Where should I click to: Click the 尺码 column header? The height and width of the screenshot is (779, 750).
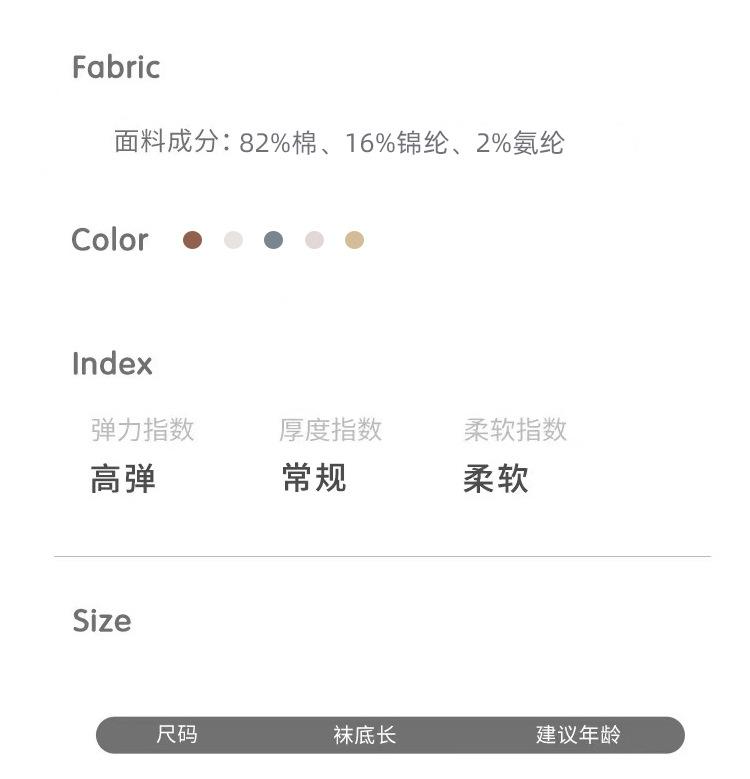tap(177, 735)
